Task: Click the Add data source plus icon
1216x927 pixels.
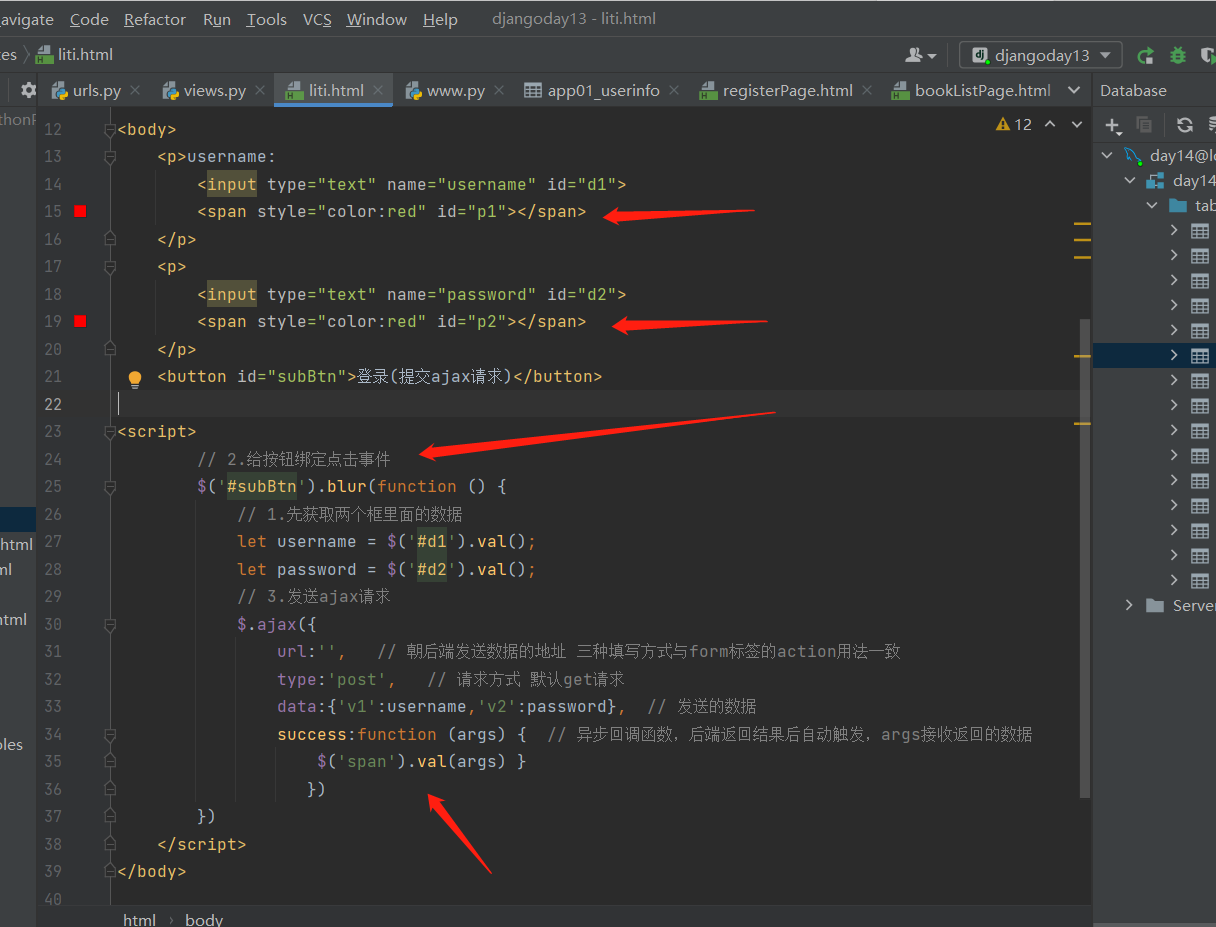Action: pyautogui.click(x=1113, y=125)
